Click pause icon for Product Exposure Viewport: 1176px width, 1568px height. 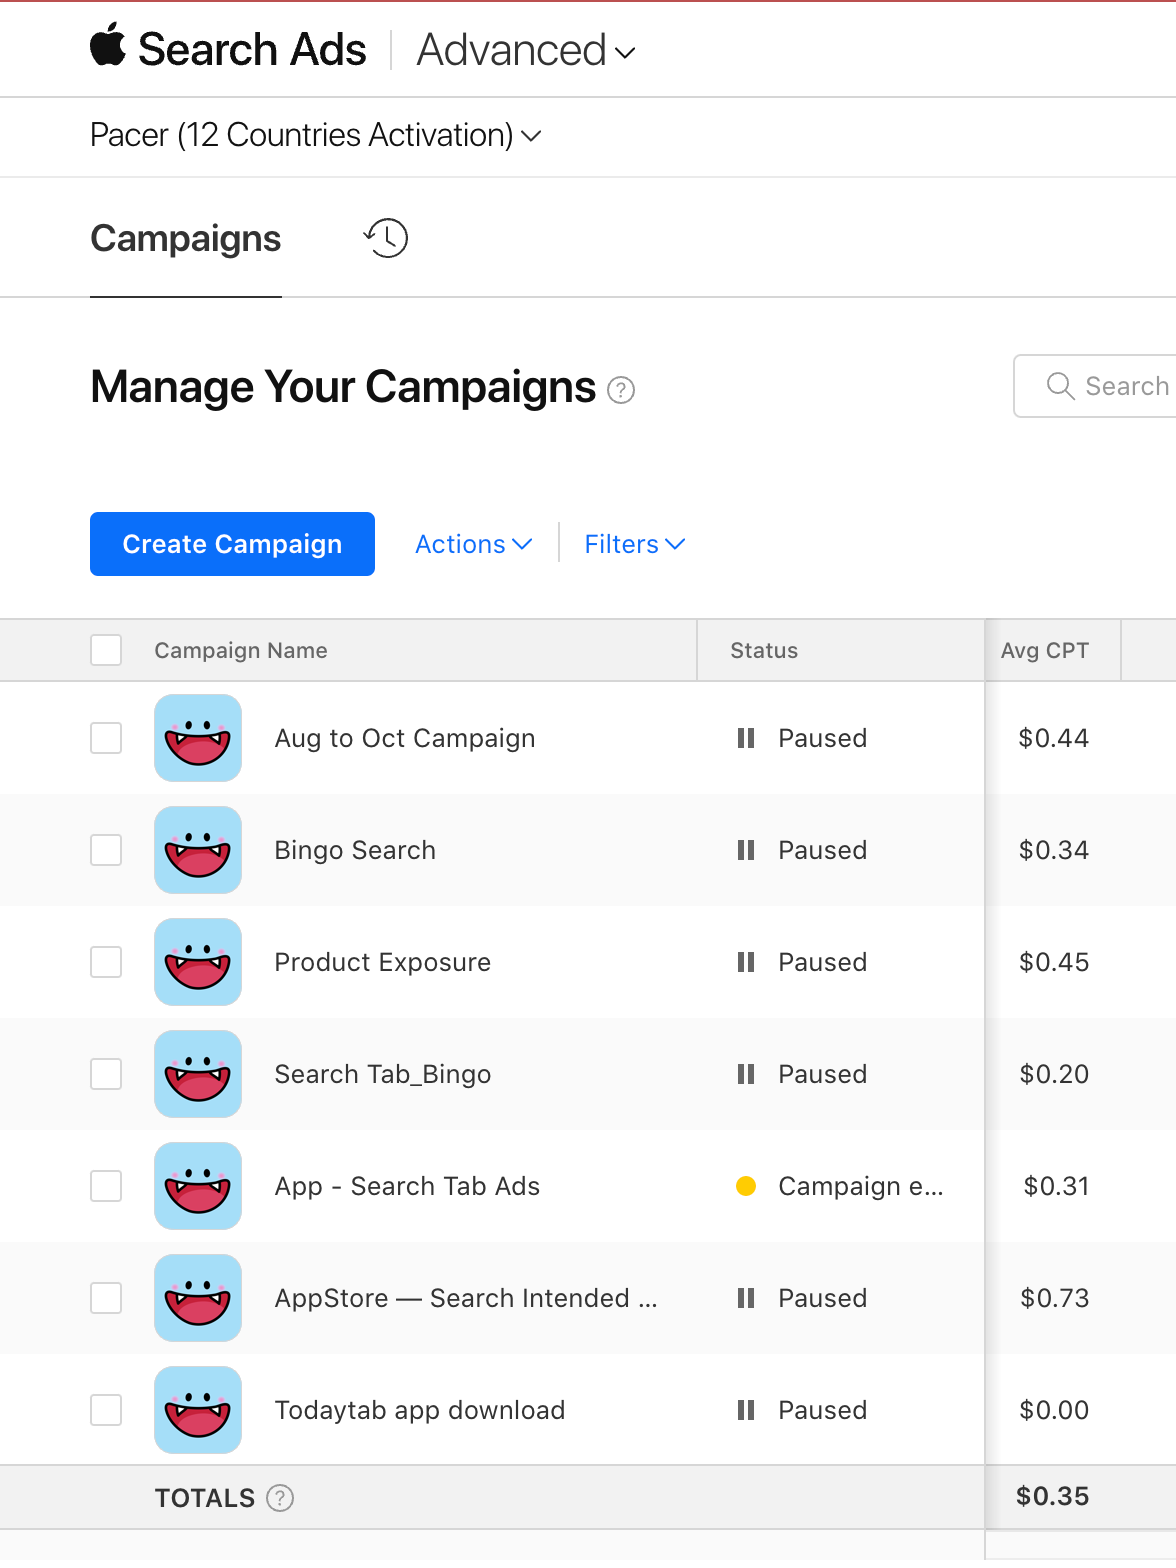click(745, 962)
